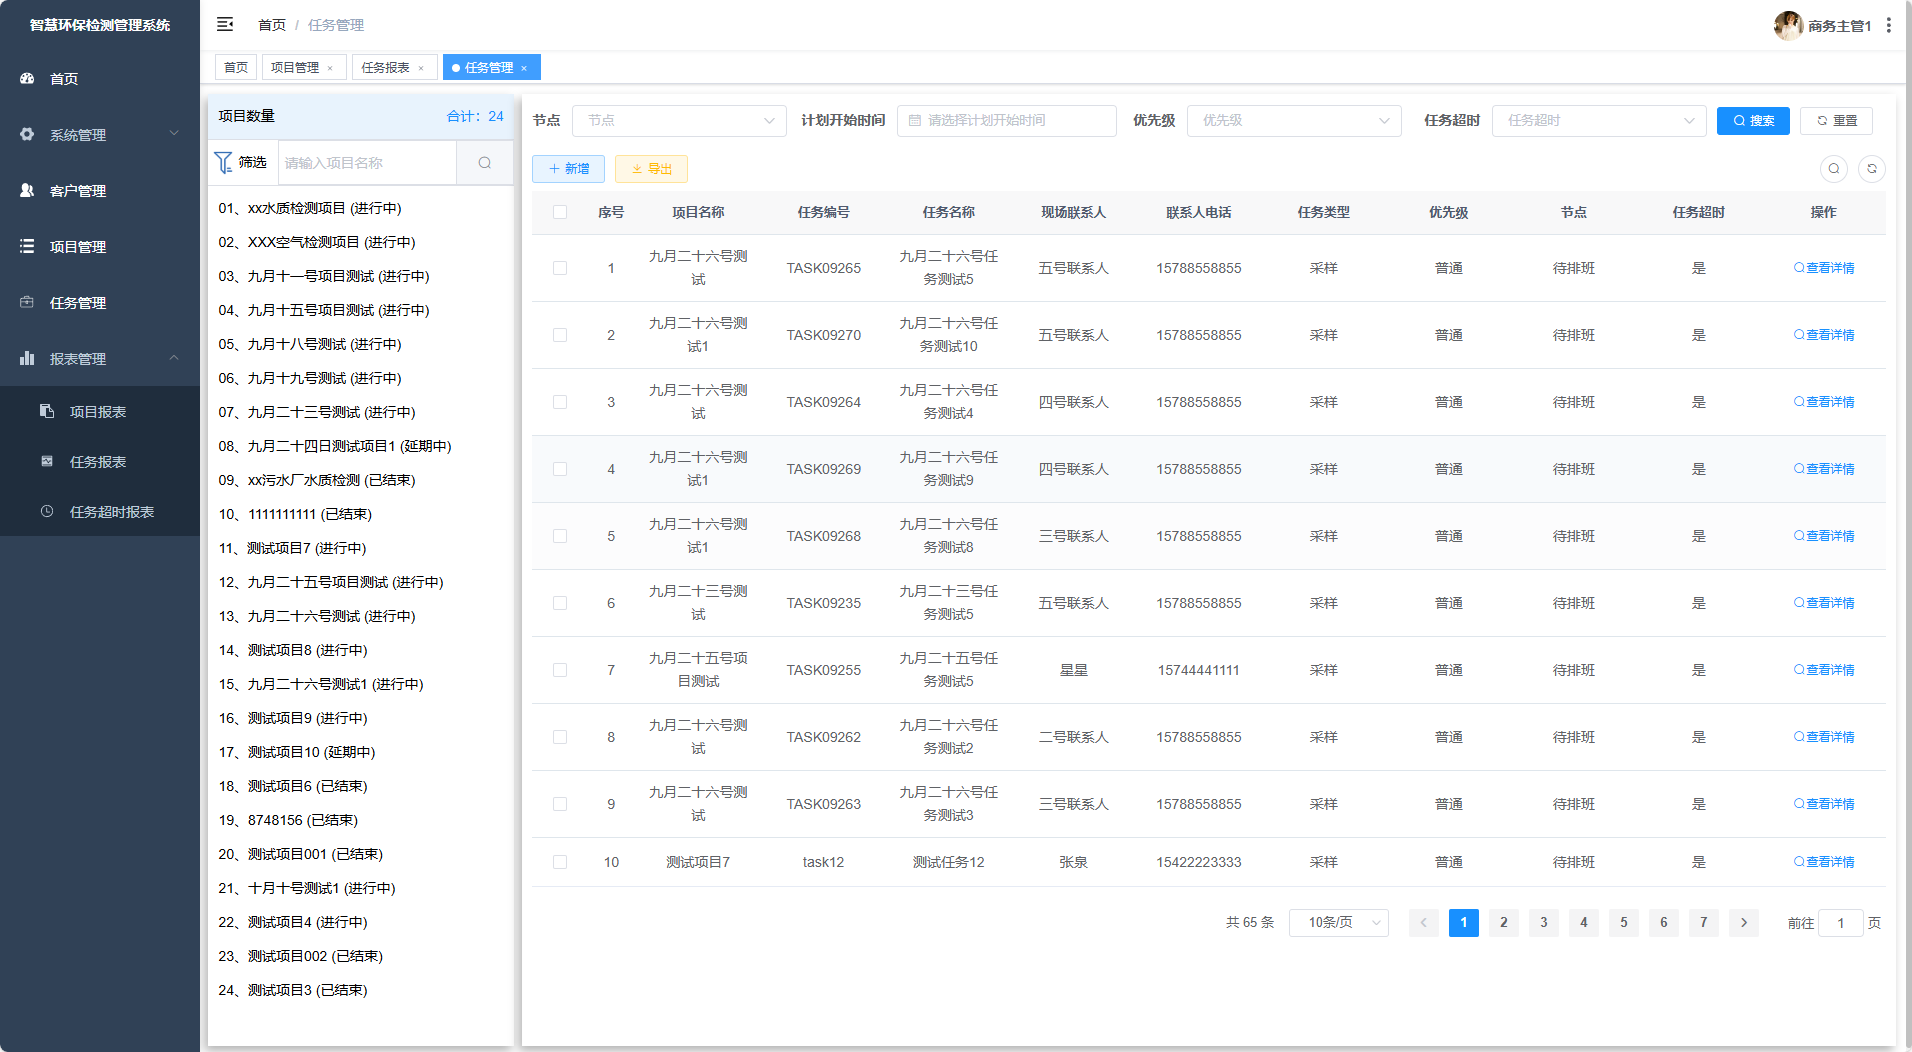The width and height of the screenshot is (1912, 1052).
Task: Collapse the sidebar using the hamburger icon
Action: pyautogui.click(x=225, y=24)
